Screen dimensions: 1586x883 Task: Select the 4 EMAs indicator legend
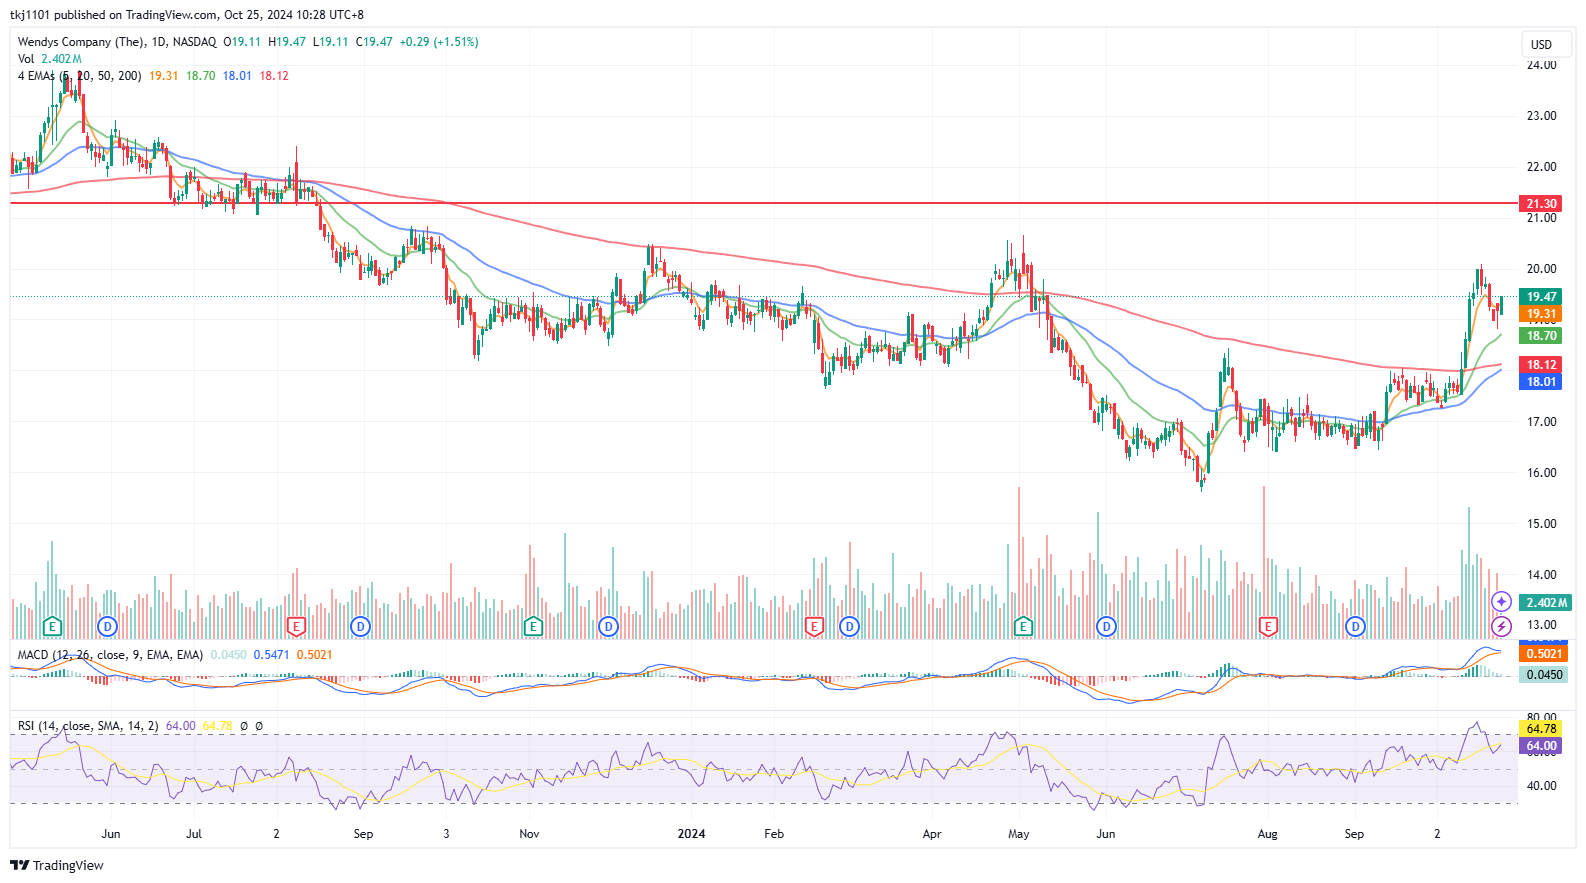click(79, 76)
